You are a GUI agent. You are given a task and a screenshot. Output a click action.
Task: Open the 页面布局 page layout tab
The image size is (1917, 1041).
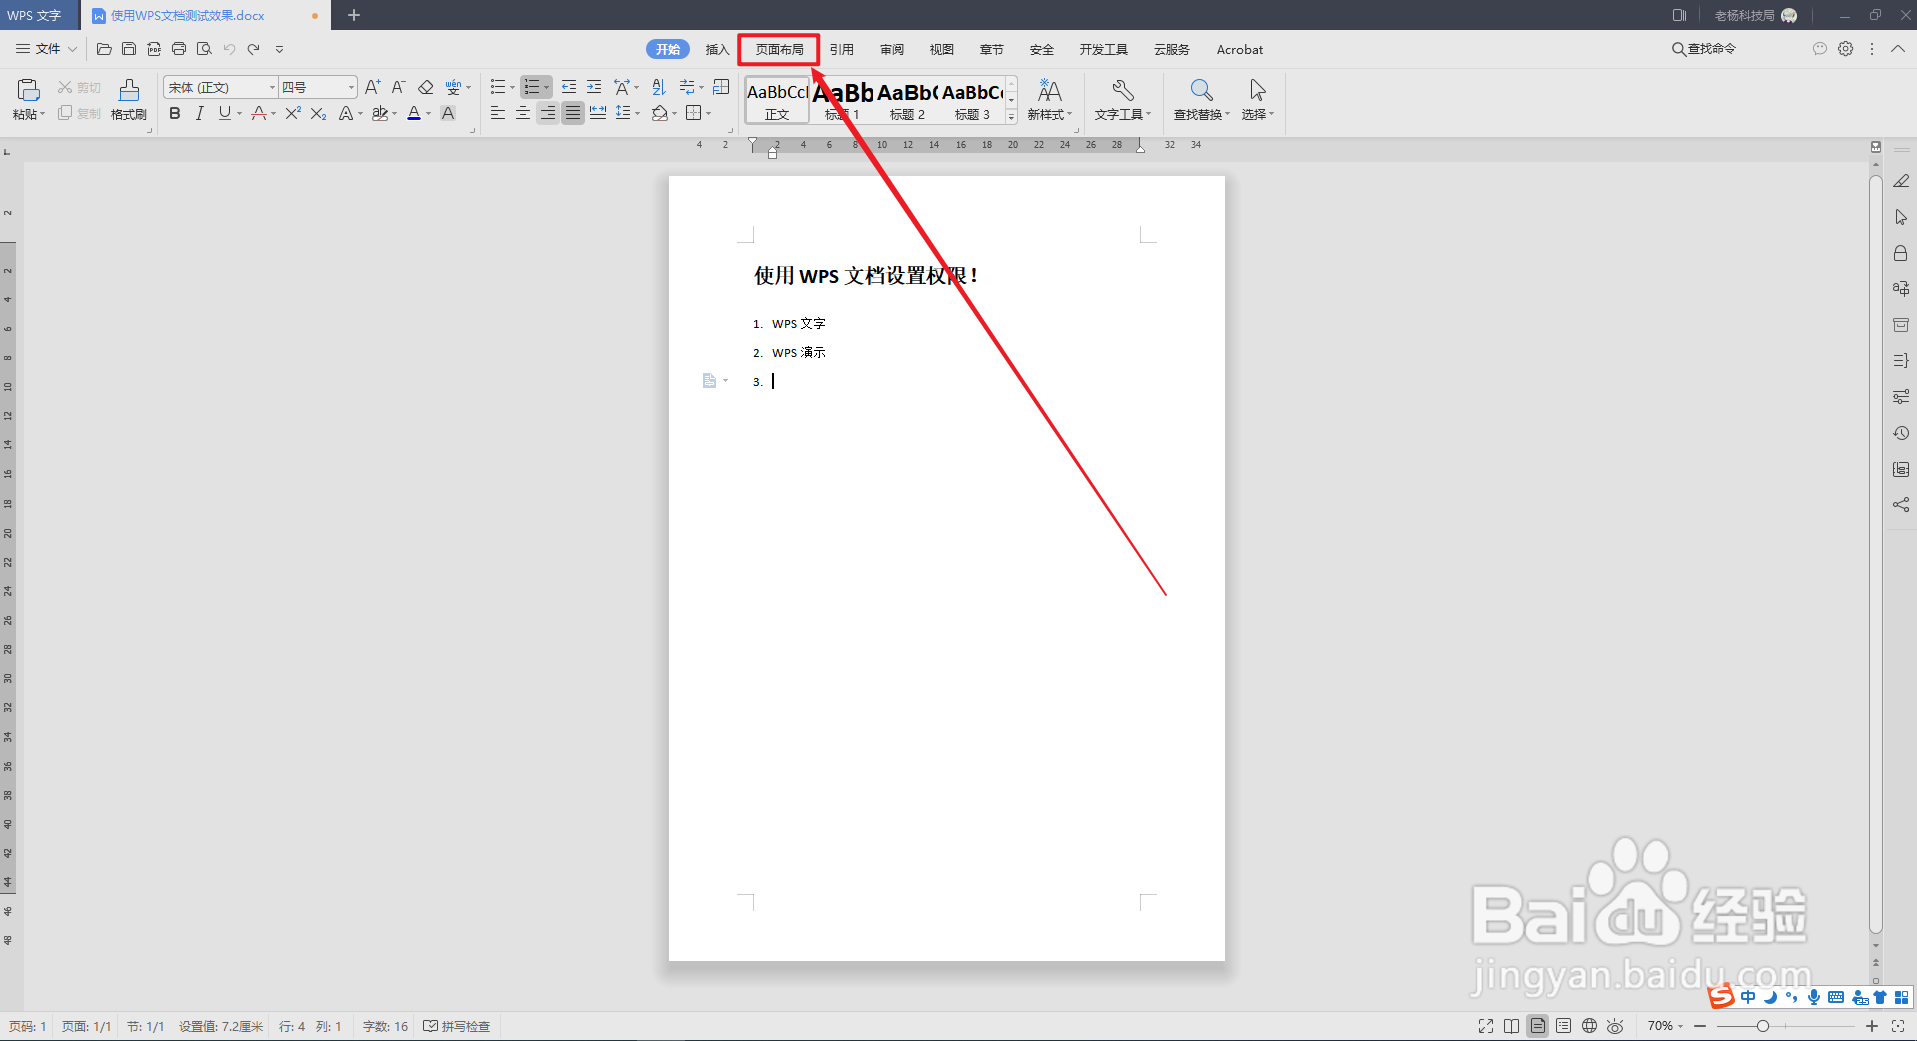coord(779,49)
